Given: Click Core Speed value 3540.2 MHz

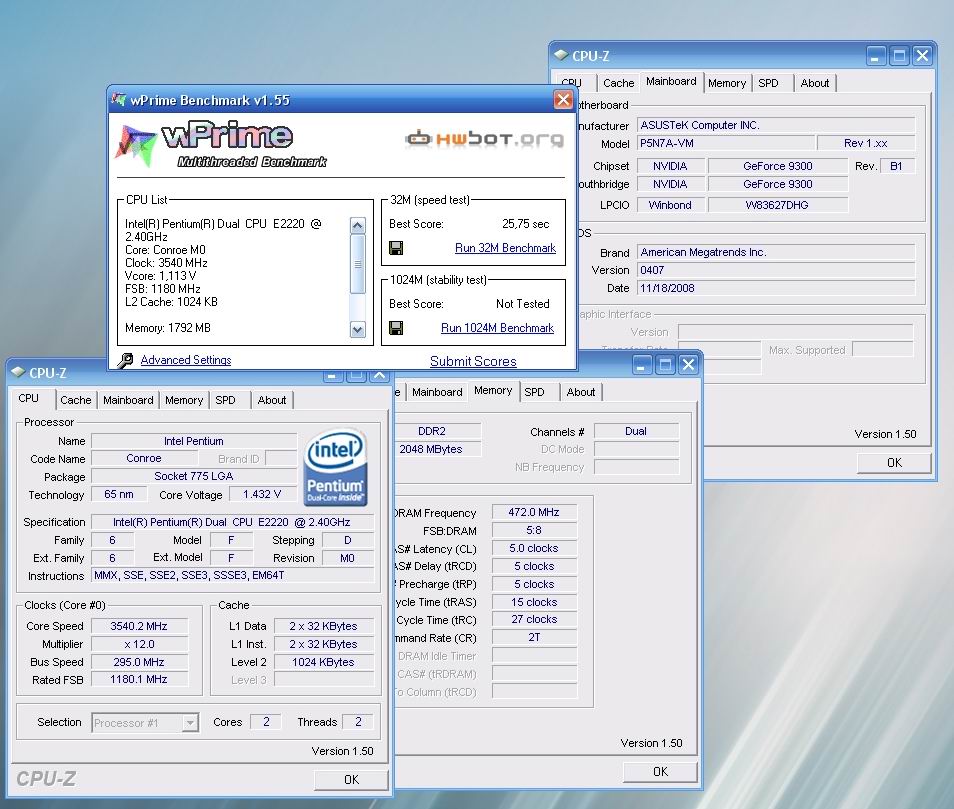Looking at the screenshot, I should click(x=139, y=627).
